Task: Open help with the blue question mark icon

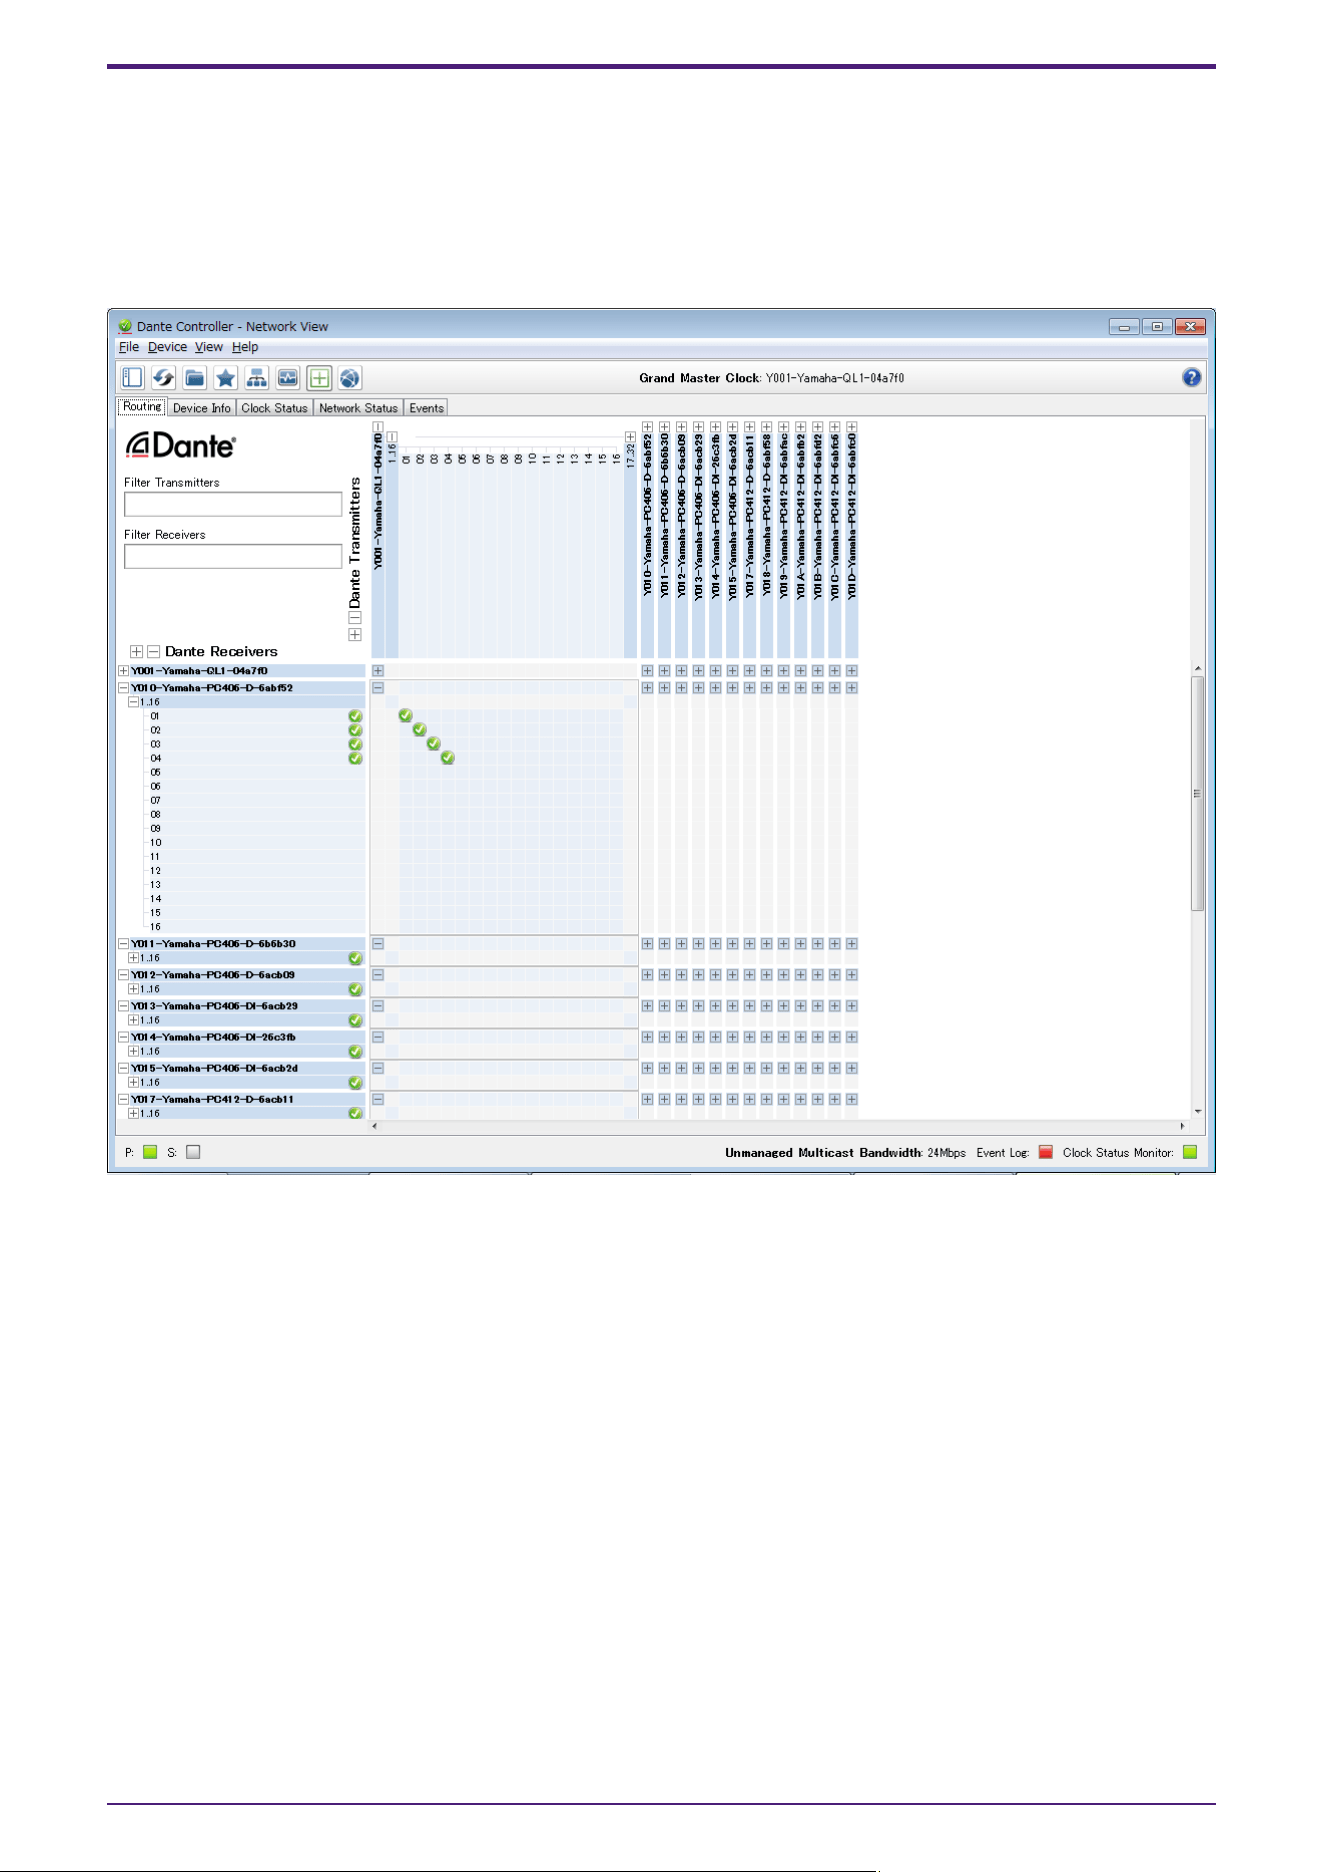Action: [x=1191, y=377]
